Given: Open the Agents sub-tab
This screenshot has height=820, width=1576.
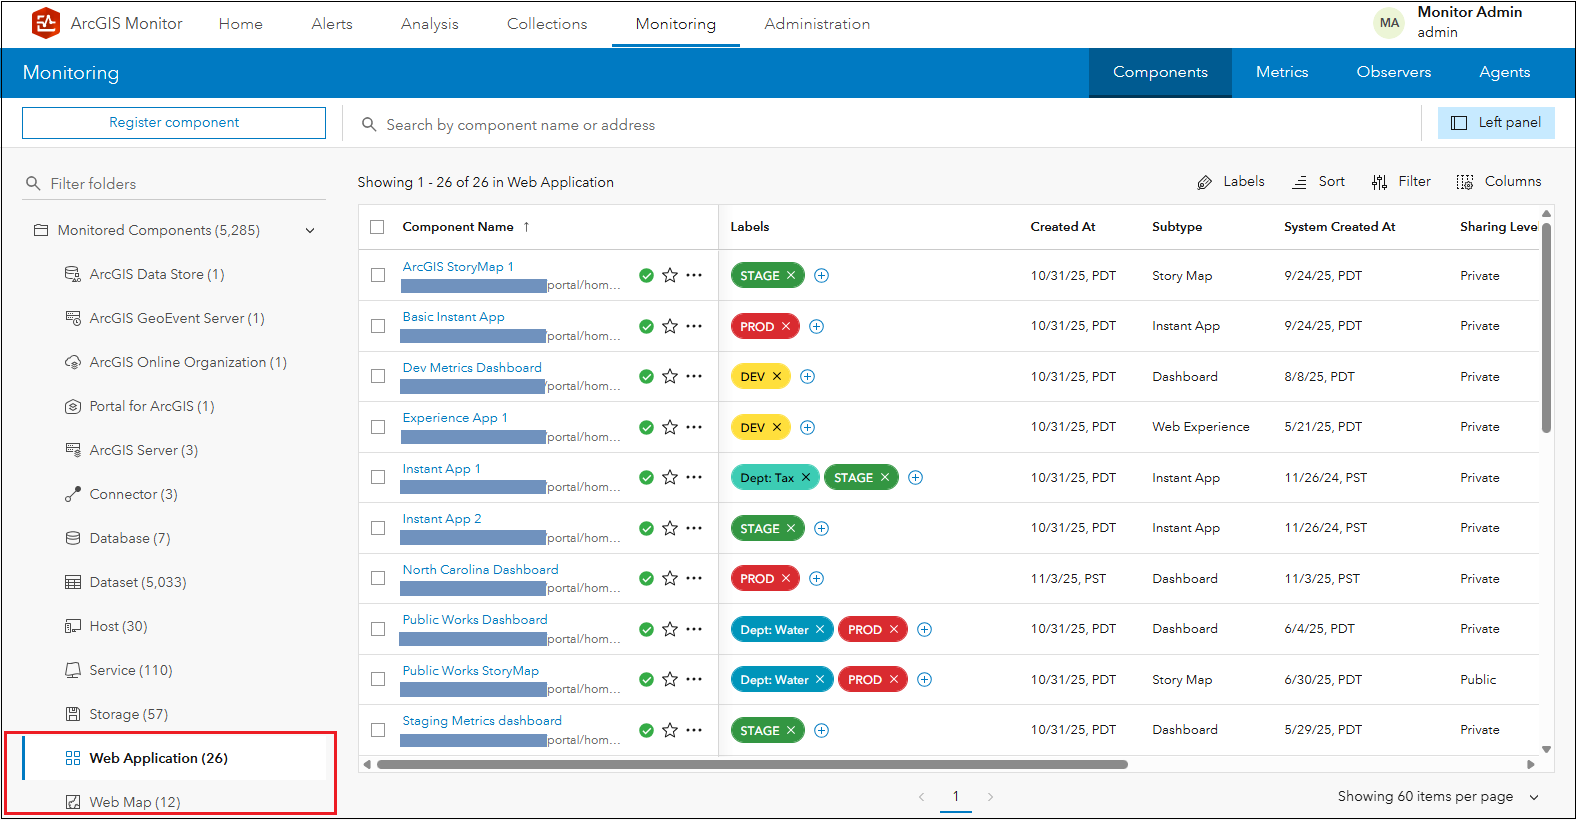Looking at the screenshot, I should [1505, 73].
